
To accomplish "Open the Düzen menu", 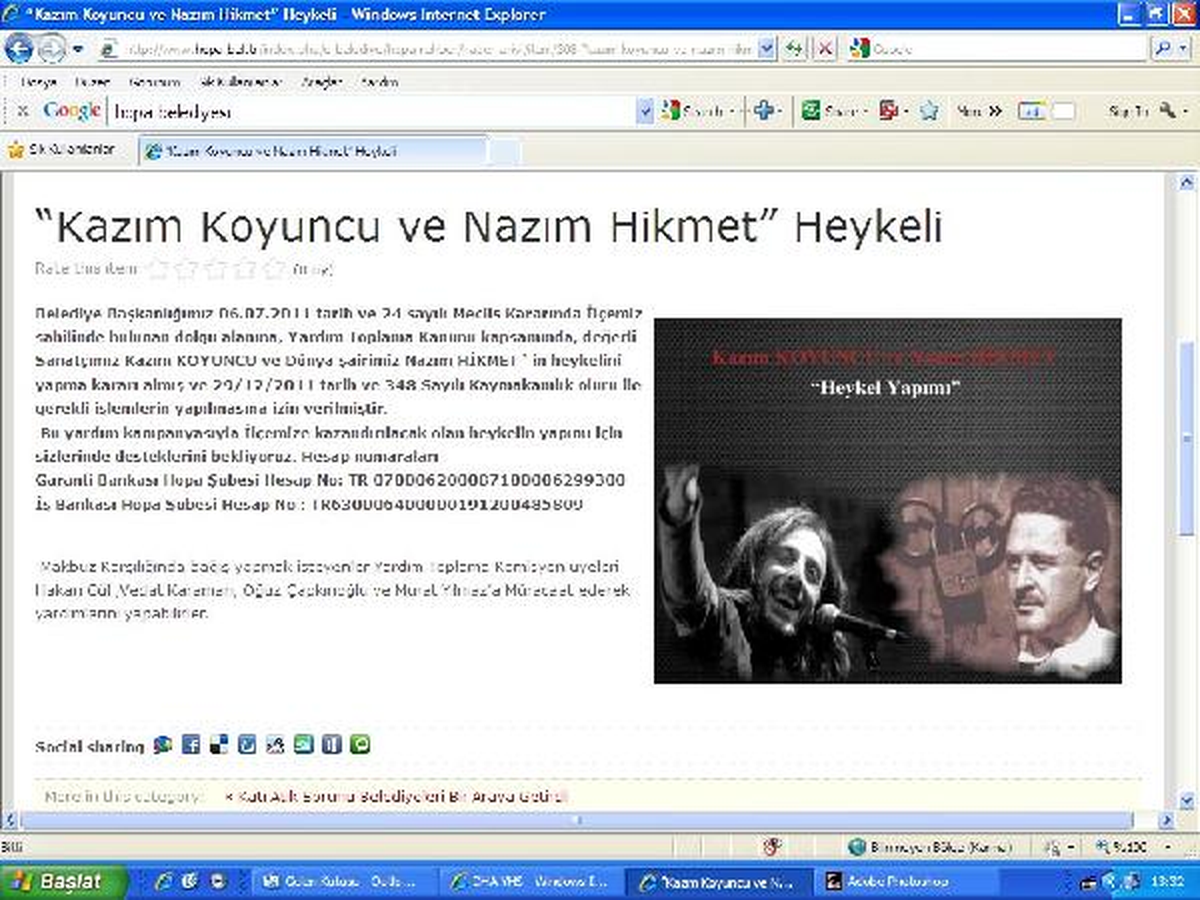I will (92, 82).
